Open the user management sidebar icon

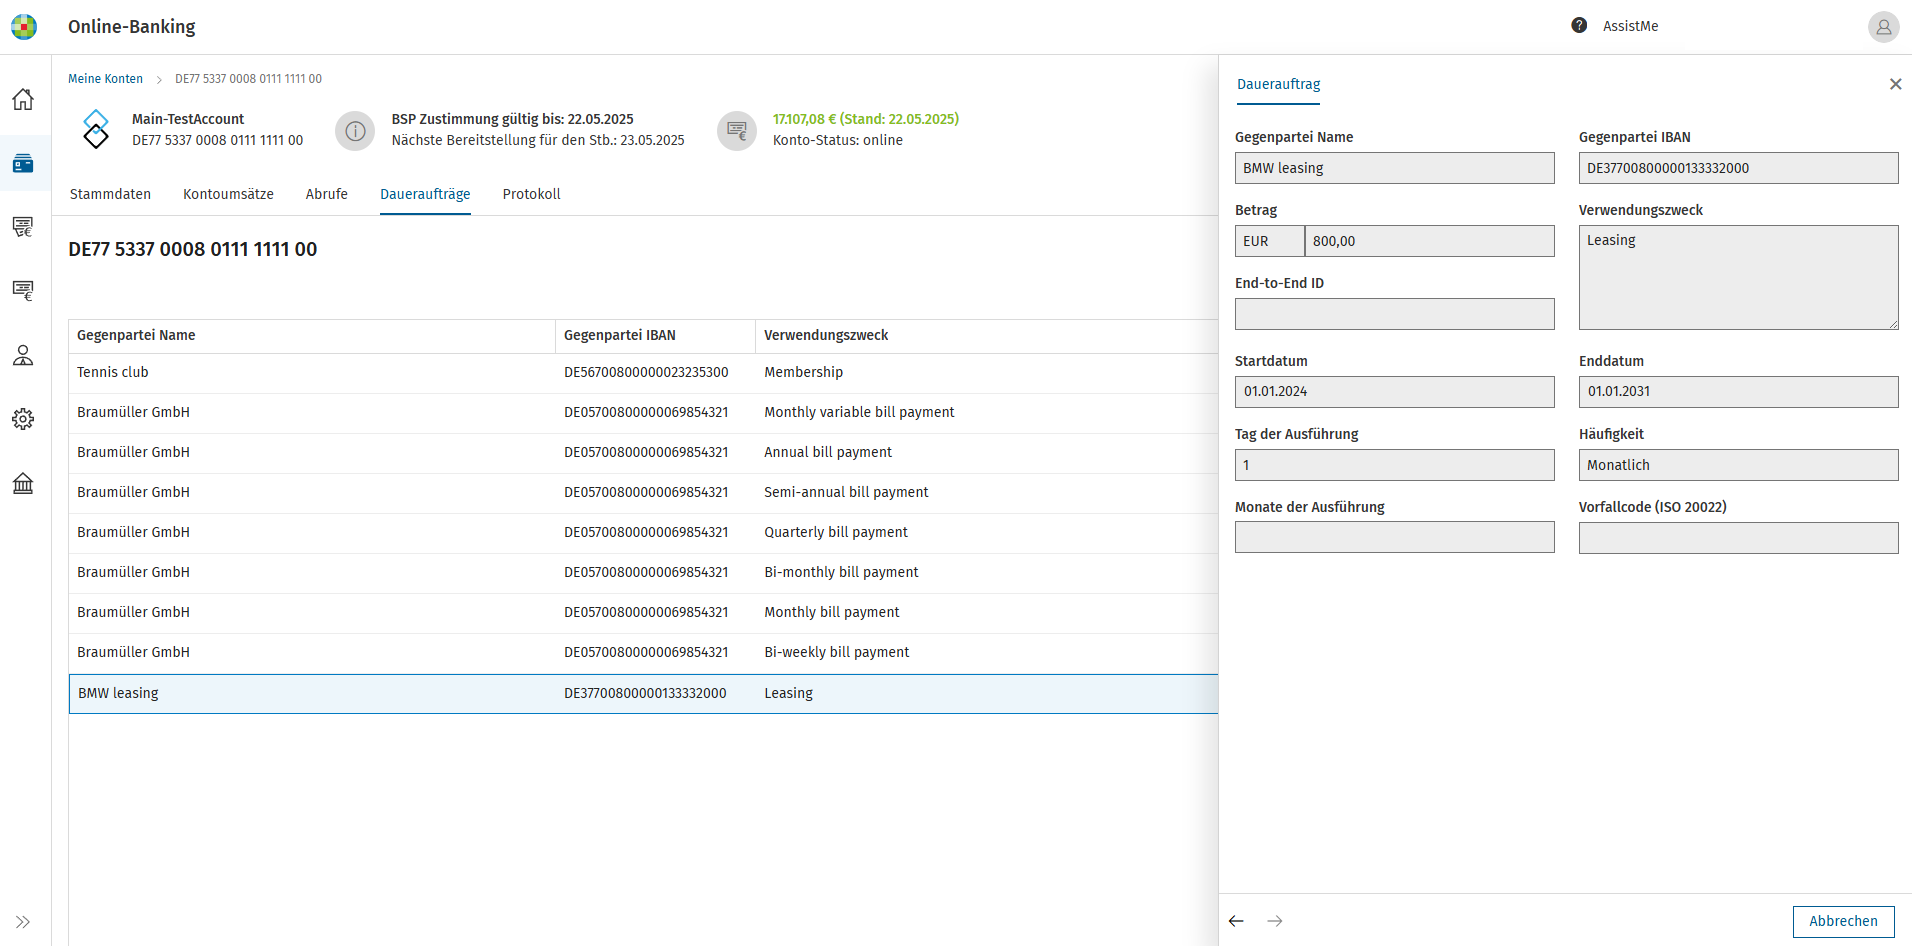(x=23, y=355)
